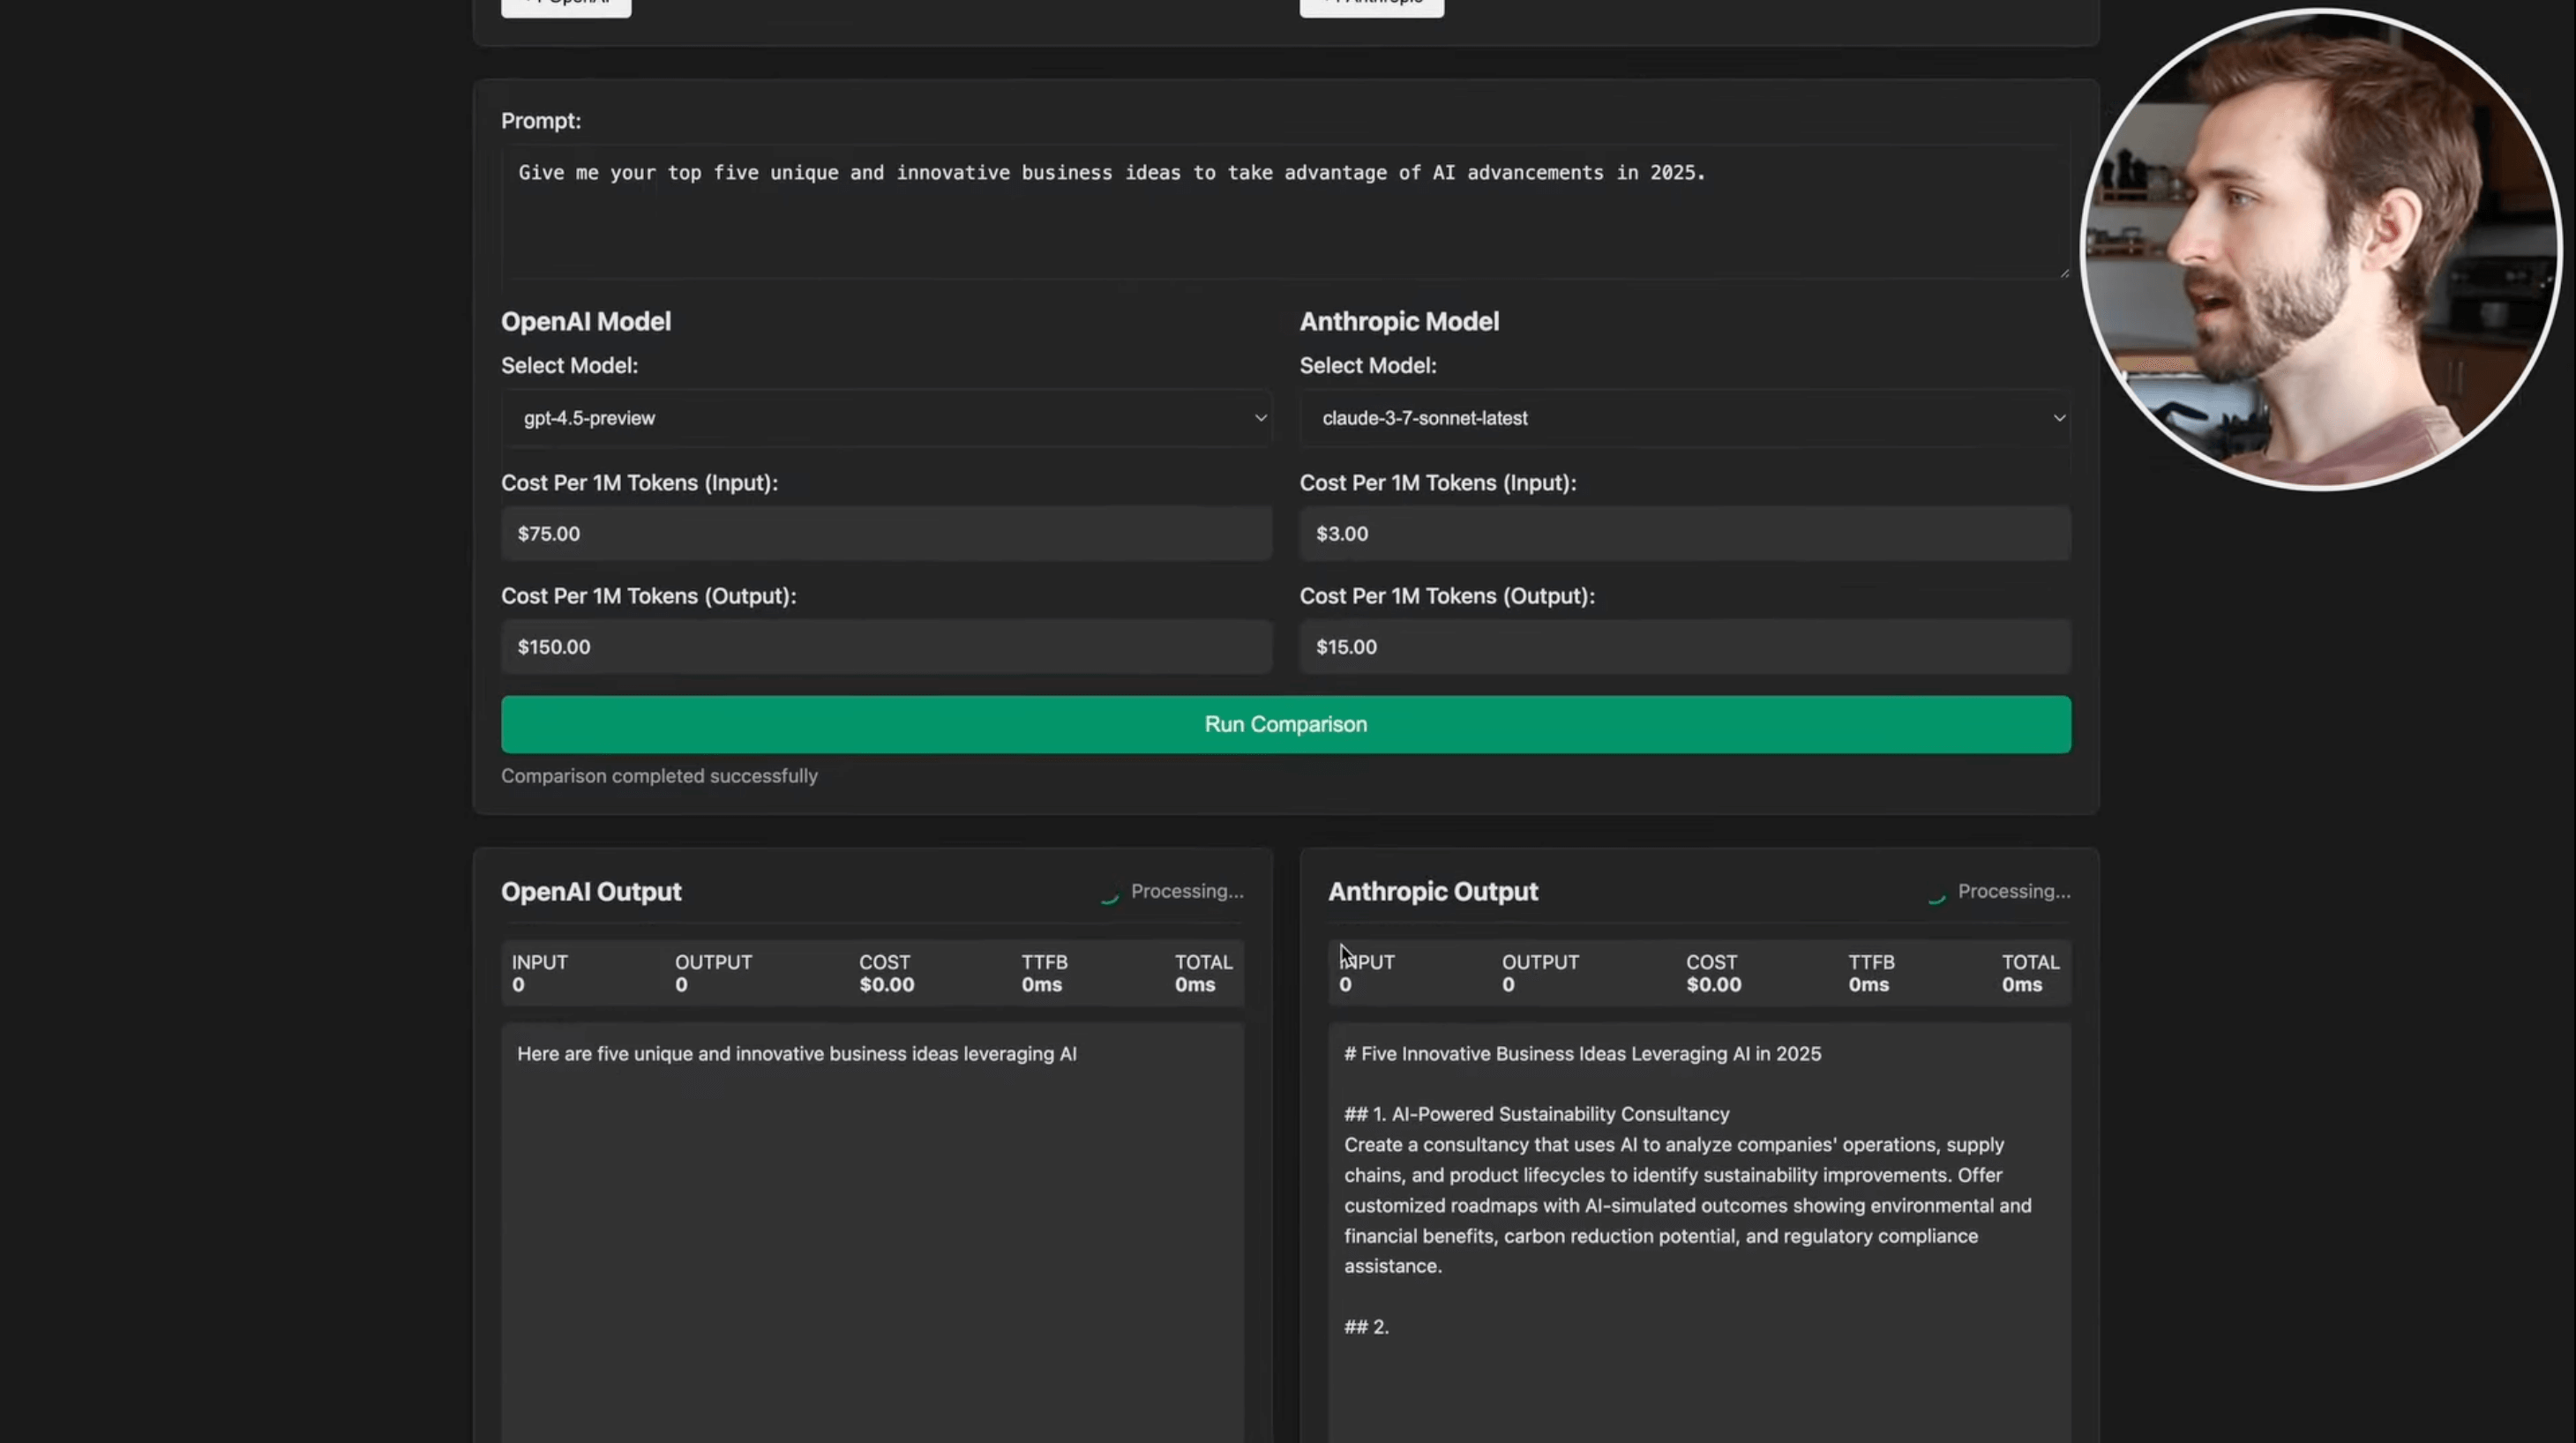Click OpenAI TOTAL 0ms stat

pyautogui.click(x=1203, y=973)
